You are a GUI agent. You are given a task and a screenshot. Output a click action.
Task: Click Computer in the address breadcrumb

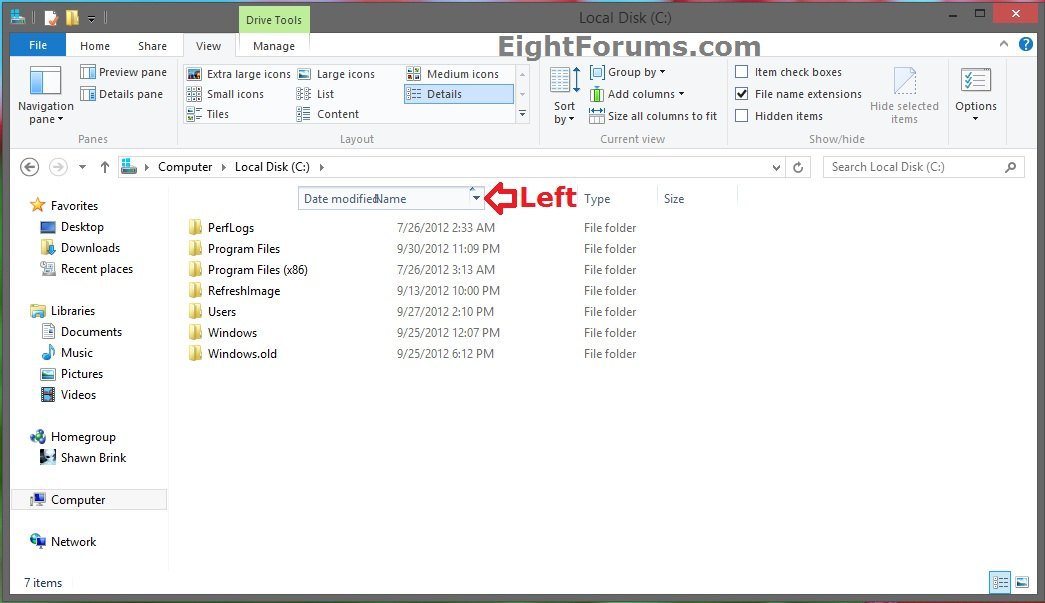pyautogui.click(x=185, y=167)
